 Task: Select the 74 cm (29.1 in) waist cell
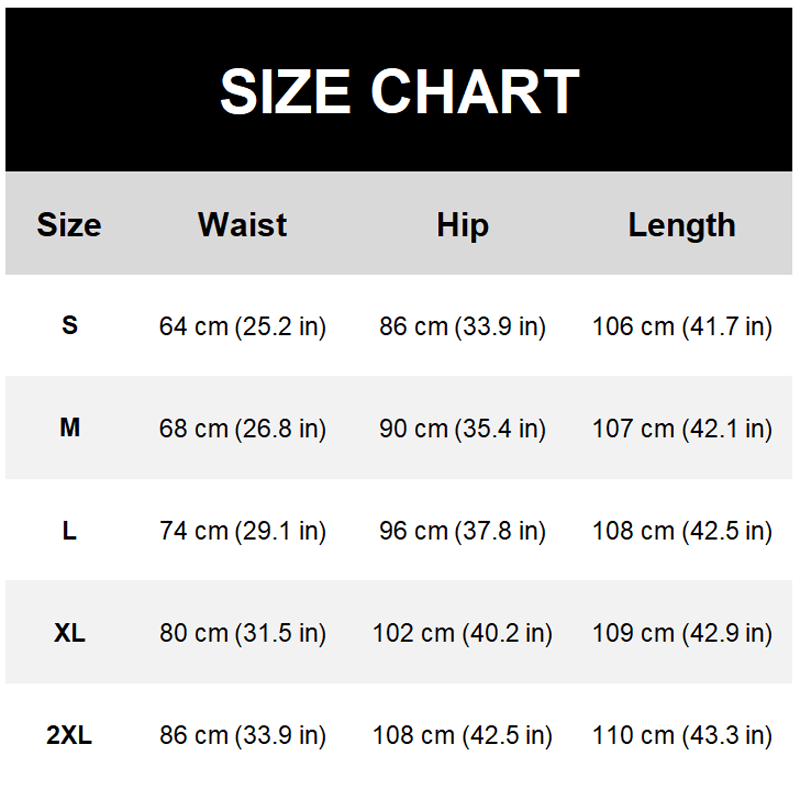point(242,531)
